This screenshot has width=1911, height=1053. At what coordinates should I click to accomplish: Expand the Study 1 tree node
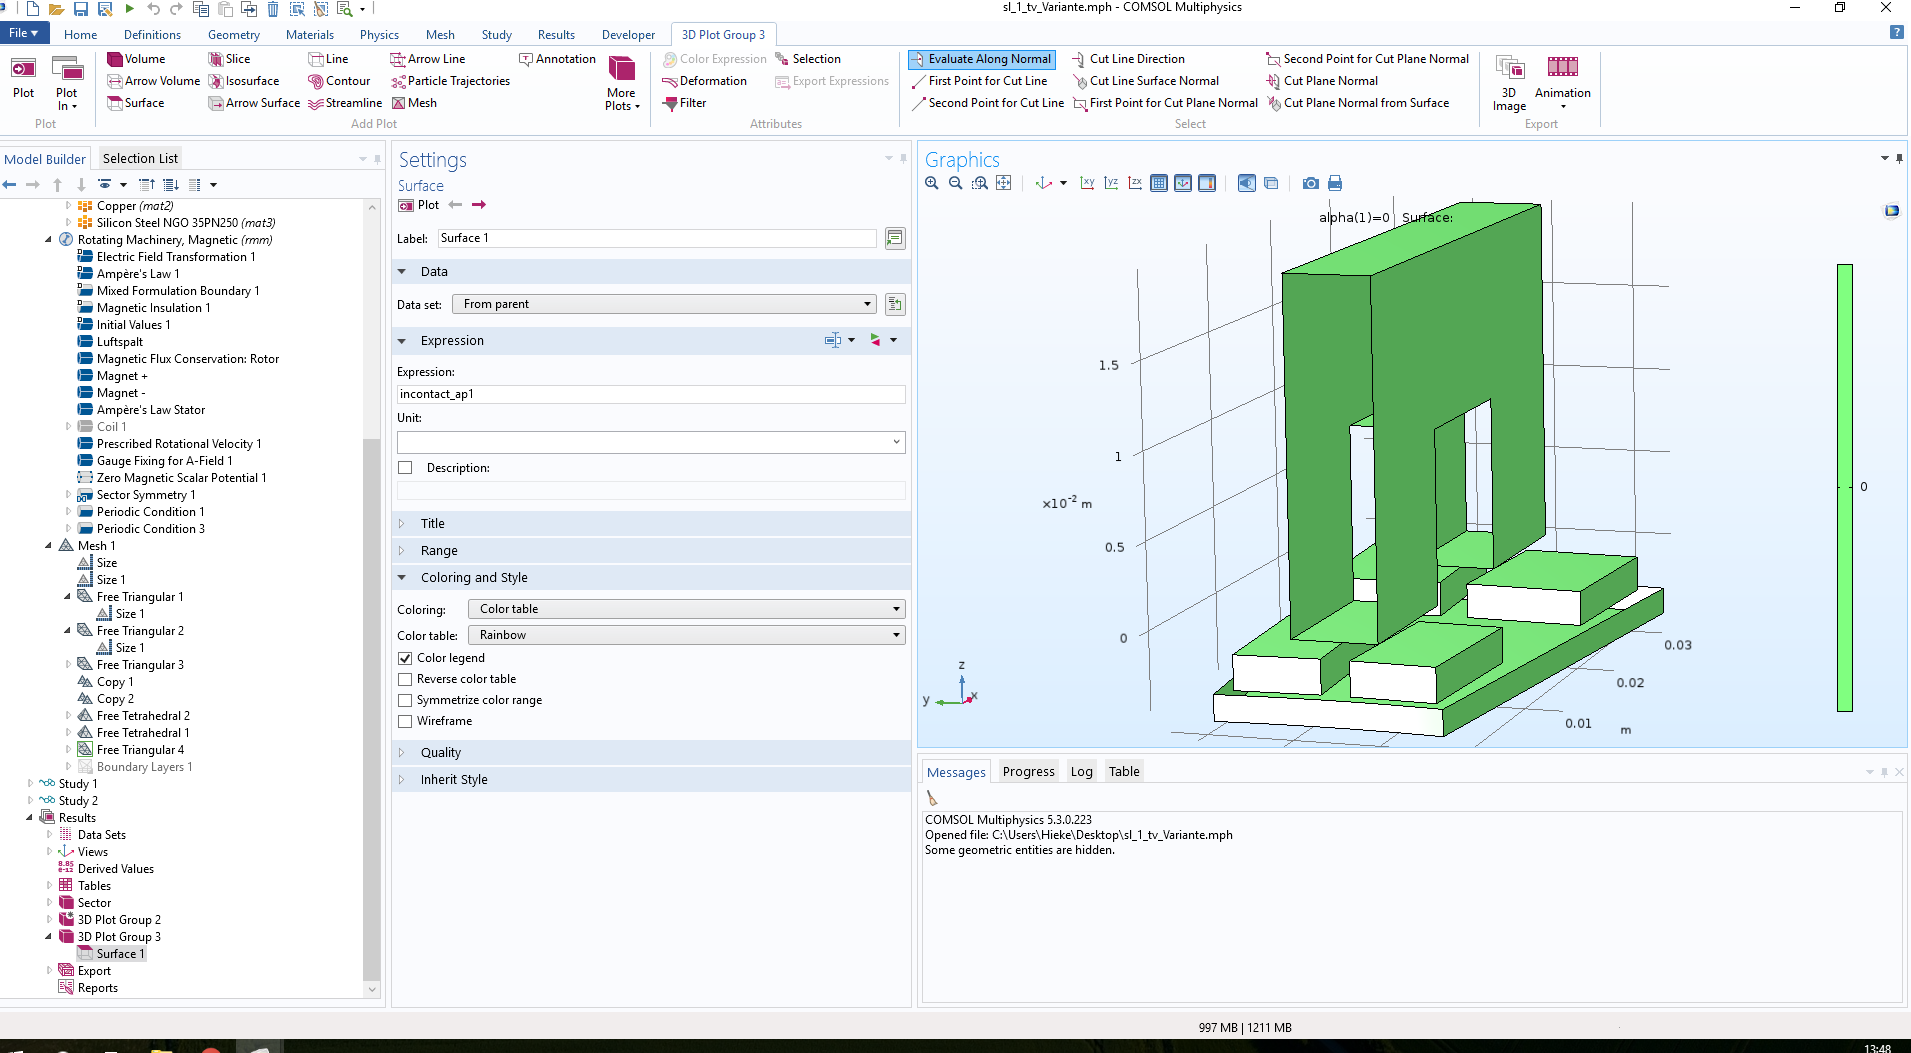coord(30,784)
